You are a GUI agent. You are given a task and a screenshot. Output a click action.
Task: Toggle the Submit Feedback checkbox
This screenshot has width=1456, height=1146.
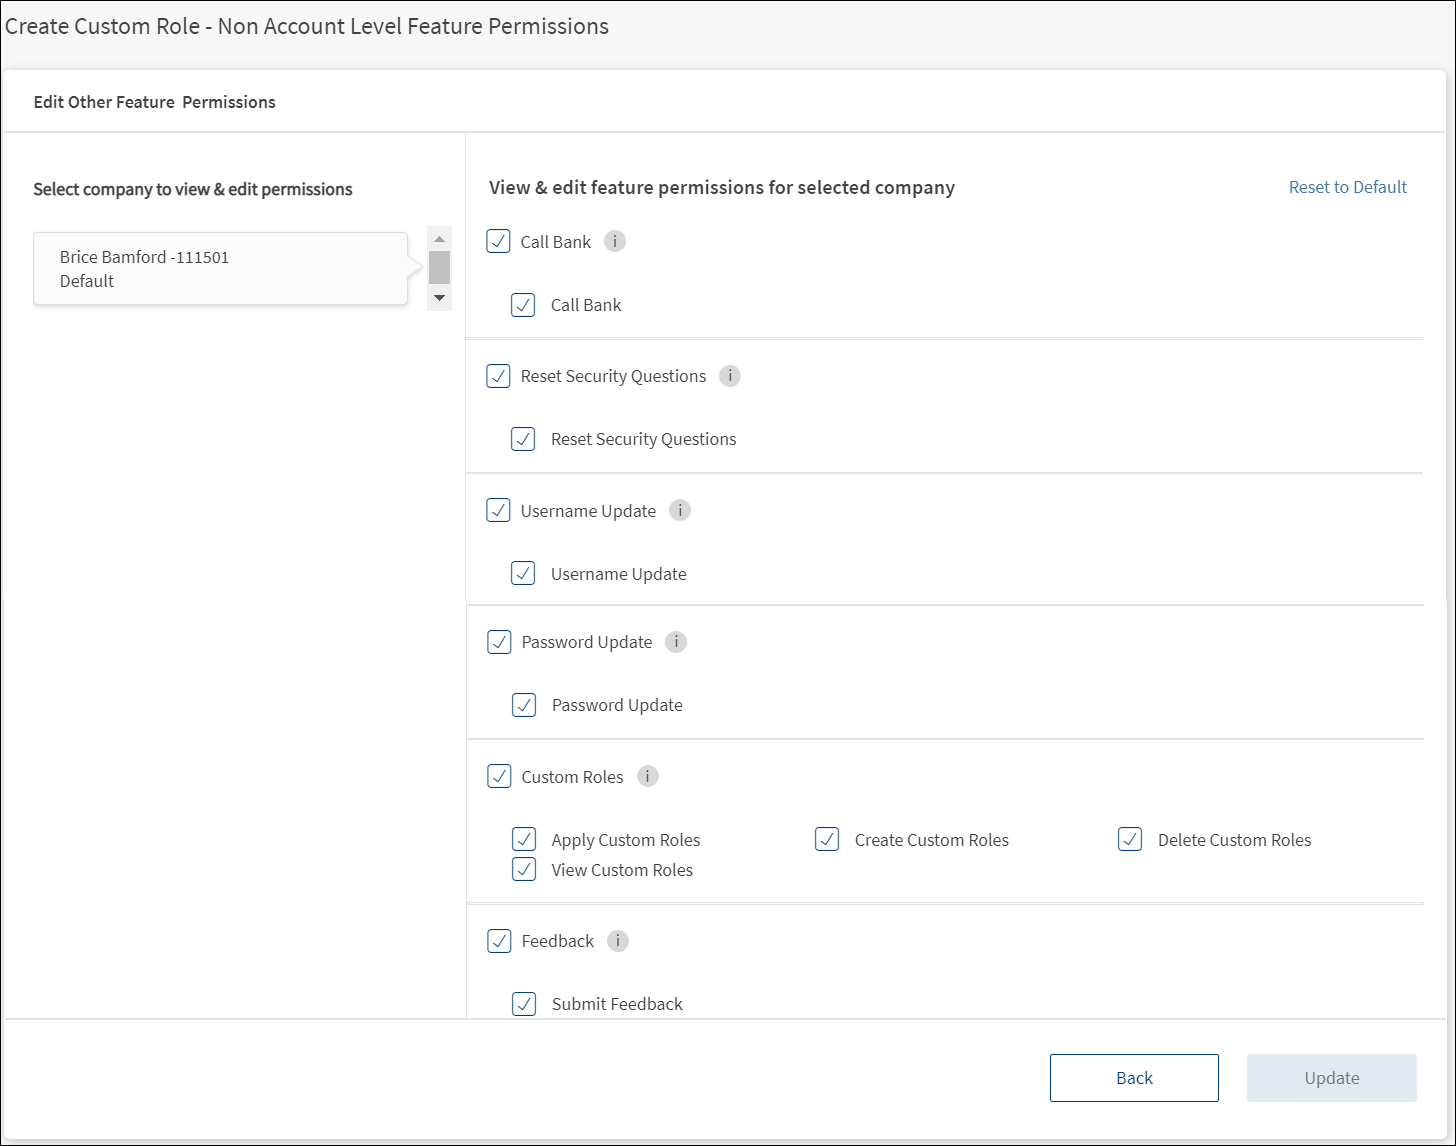pyautogui.click(x=524, y=1004)
